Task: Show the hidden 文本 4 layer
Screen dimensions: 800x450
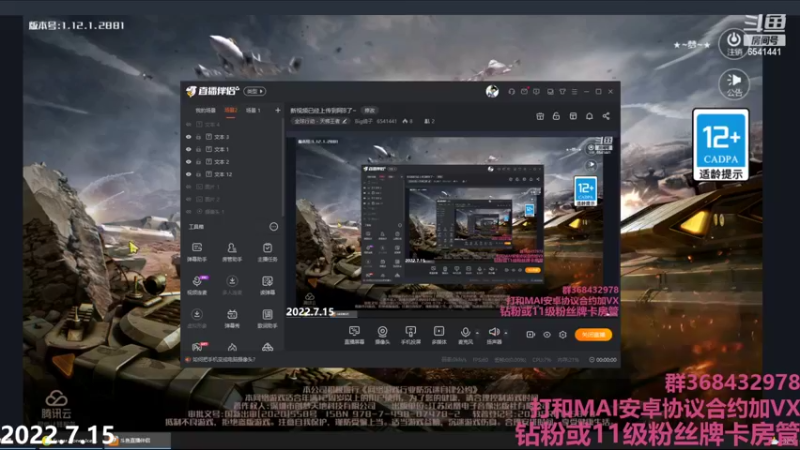Action: point(189,124)
